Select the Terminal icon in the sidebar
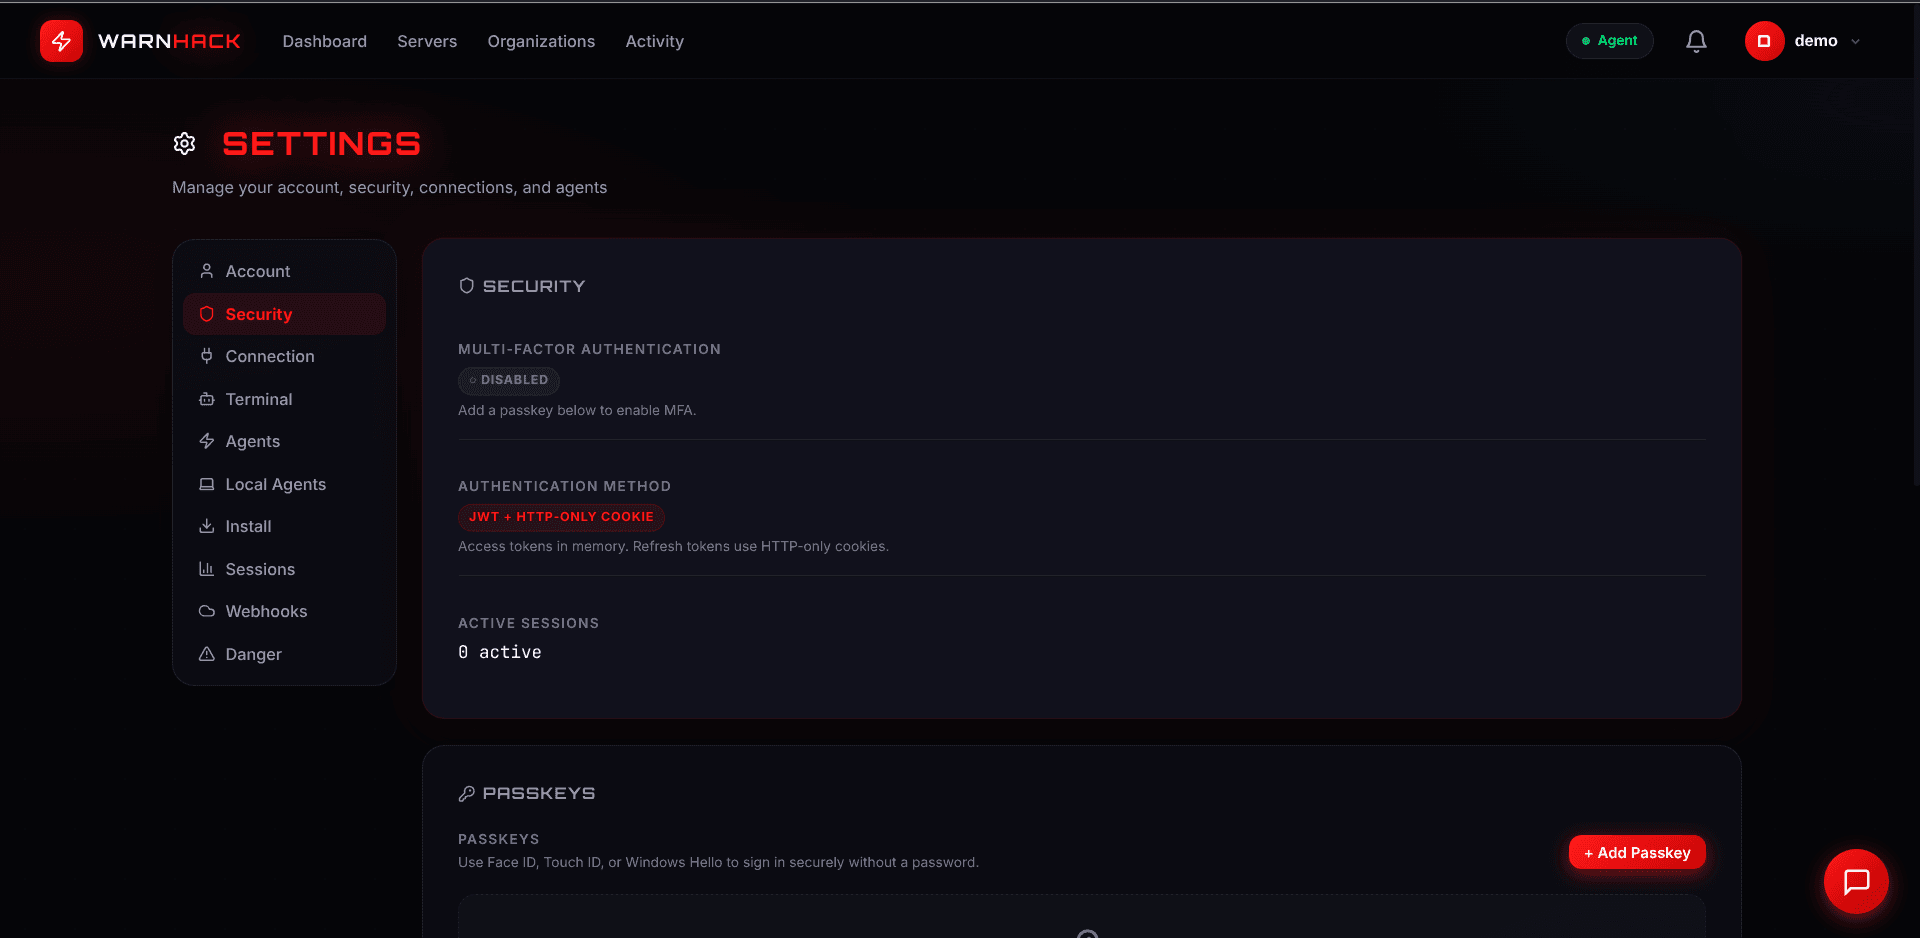This screenshot has width=1920, height=938. (x=206, y=398)
